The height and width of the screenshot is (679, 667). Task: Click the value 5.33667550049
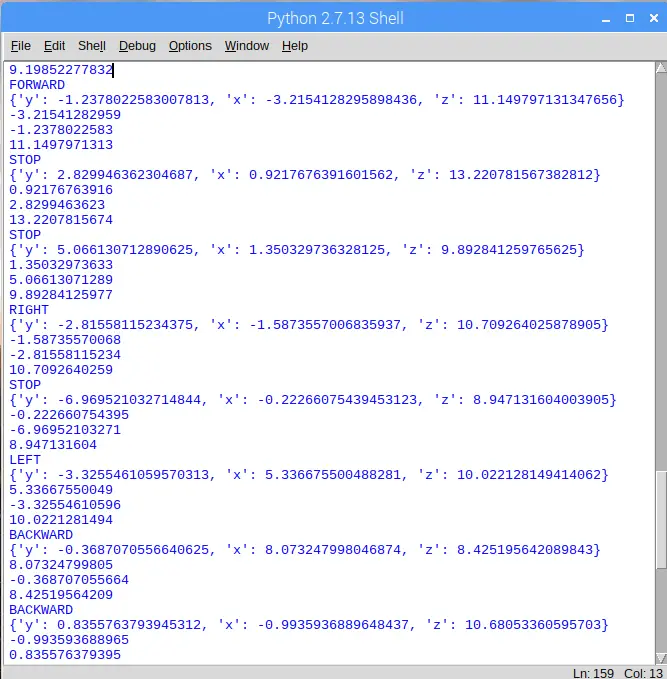61,490
